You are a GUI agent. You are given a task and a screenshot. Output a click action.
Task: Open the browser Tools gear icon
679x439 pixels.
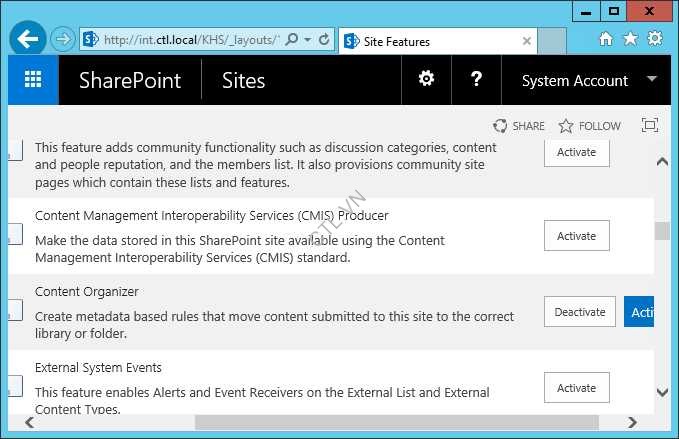pyautogui.click(x=655, y=39)
